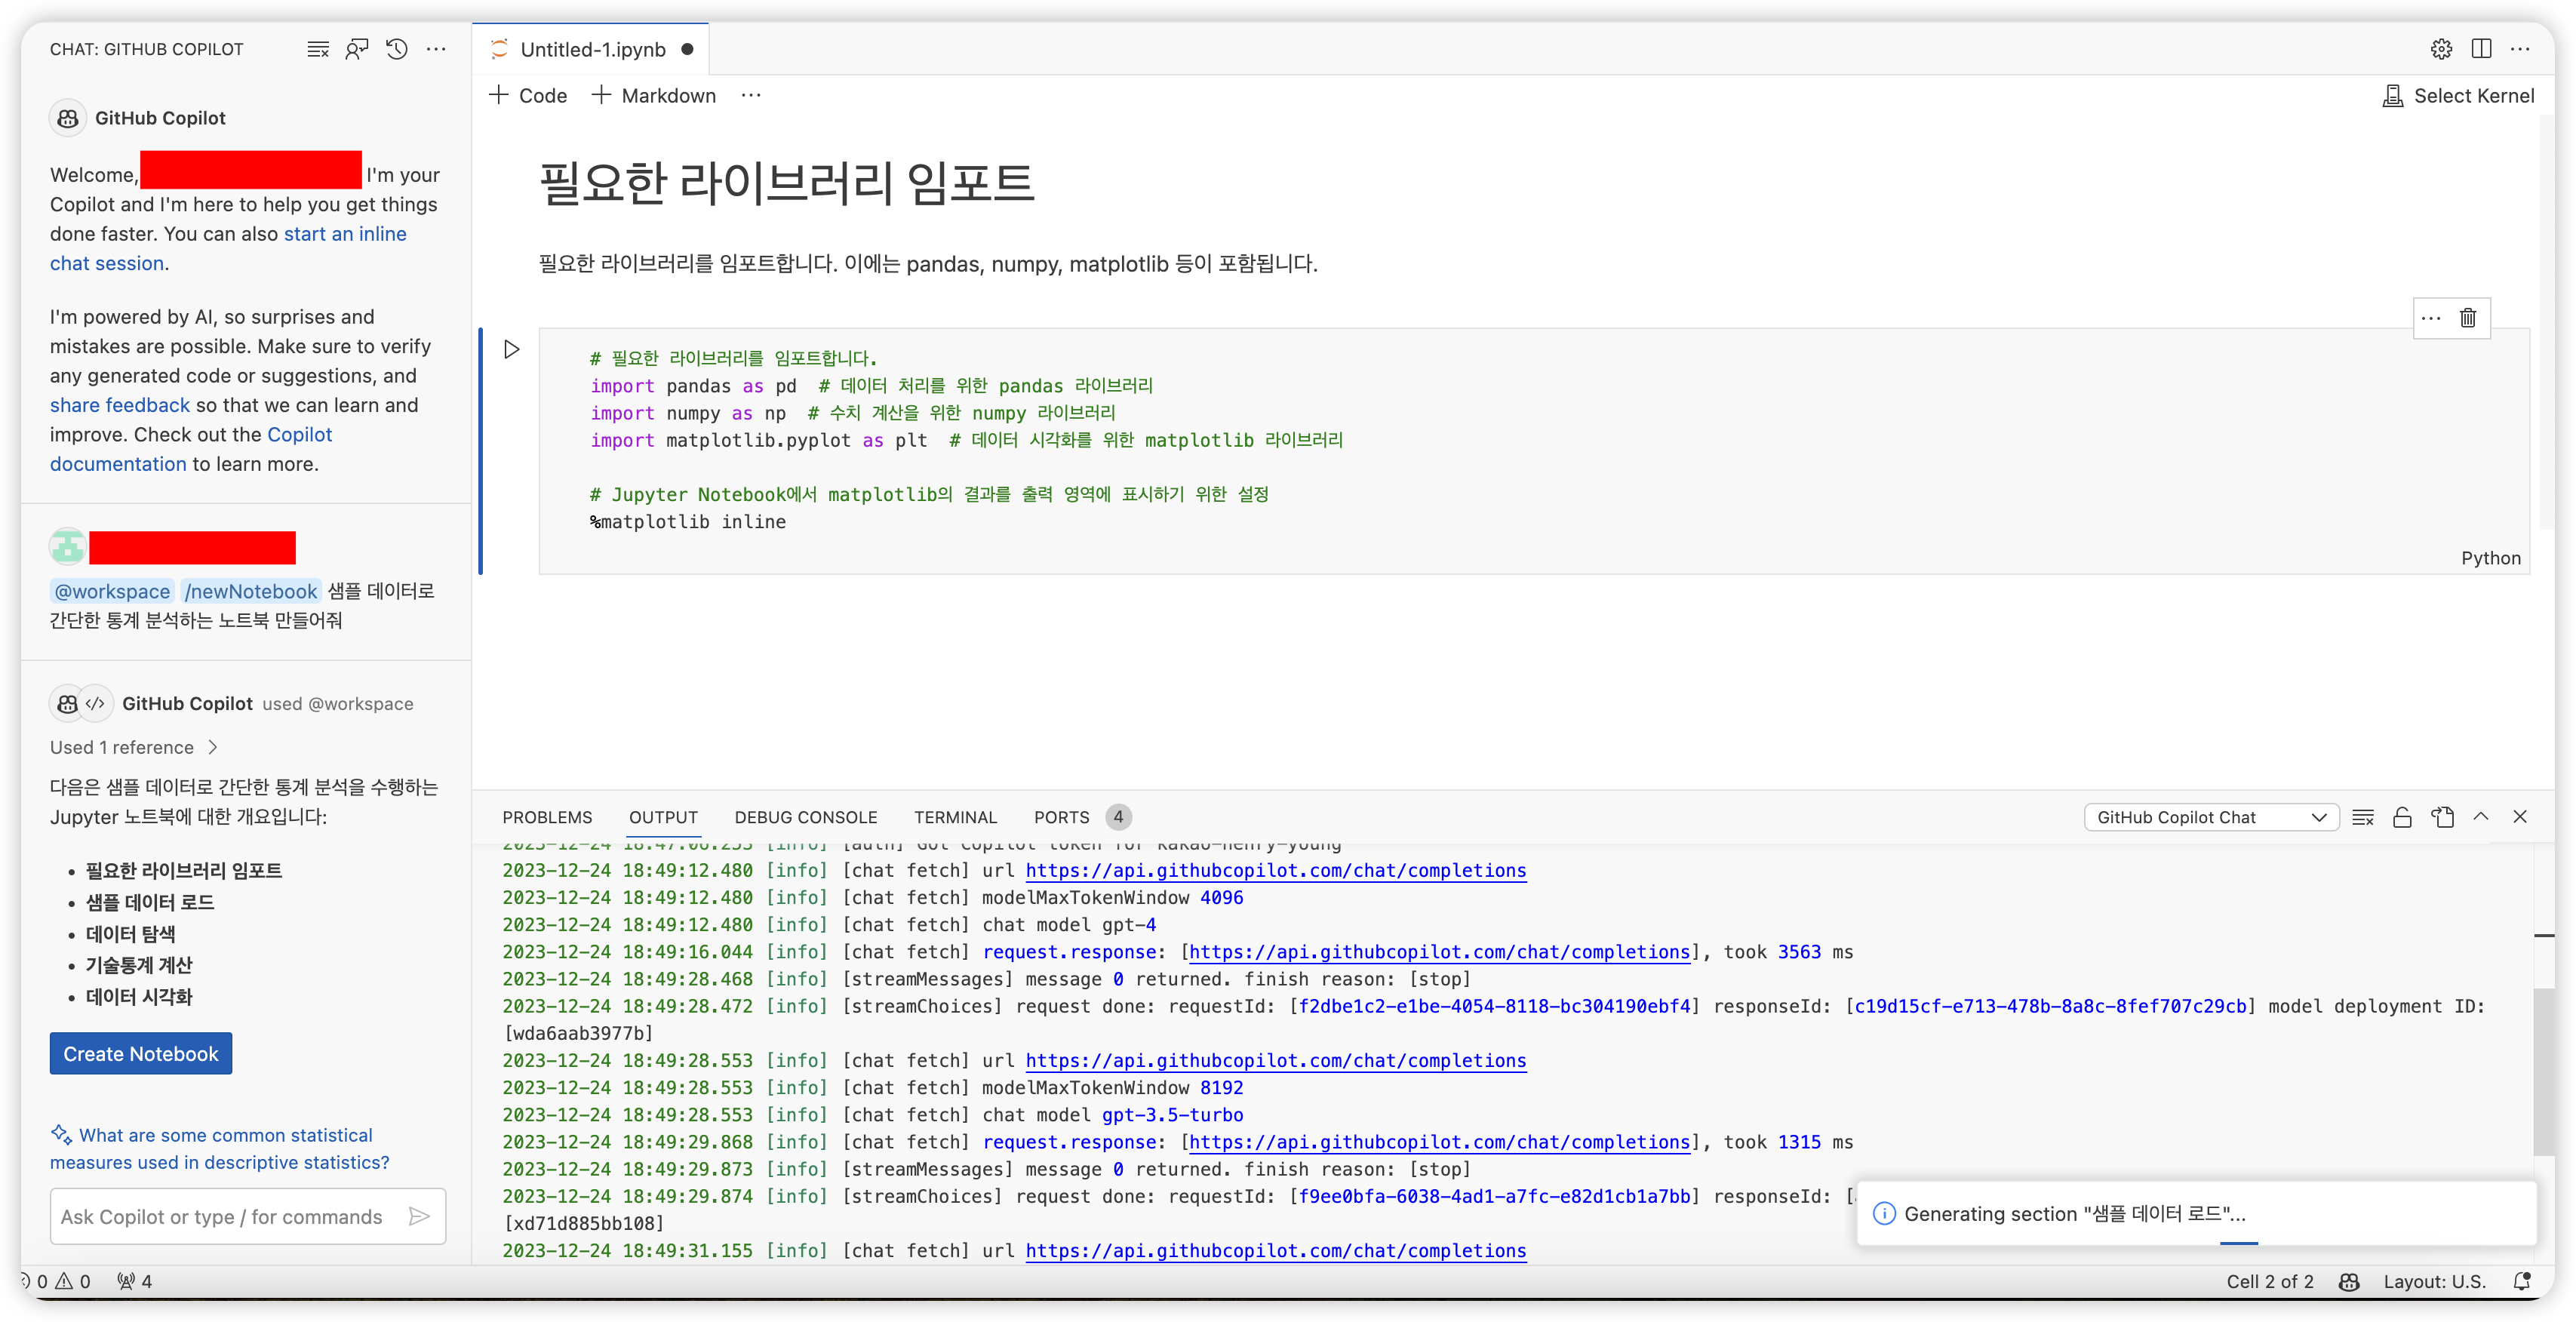This screenshot has height=1322, width=2576.
Task: Delete the current notebook cell
Action: (2467, 318)
